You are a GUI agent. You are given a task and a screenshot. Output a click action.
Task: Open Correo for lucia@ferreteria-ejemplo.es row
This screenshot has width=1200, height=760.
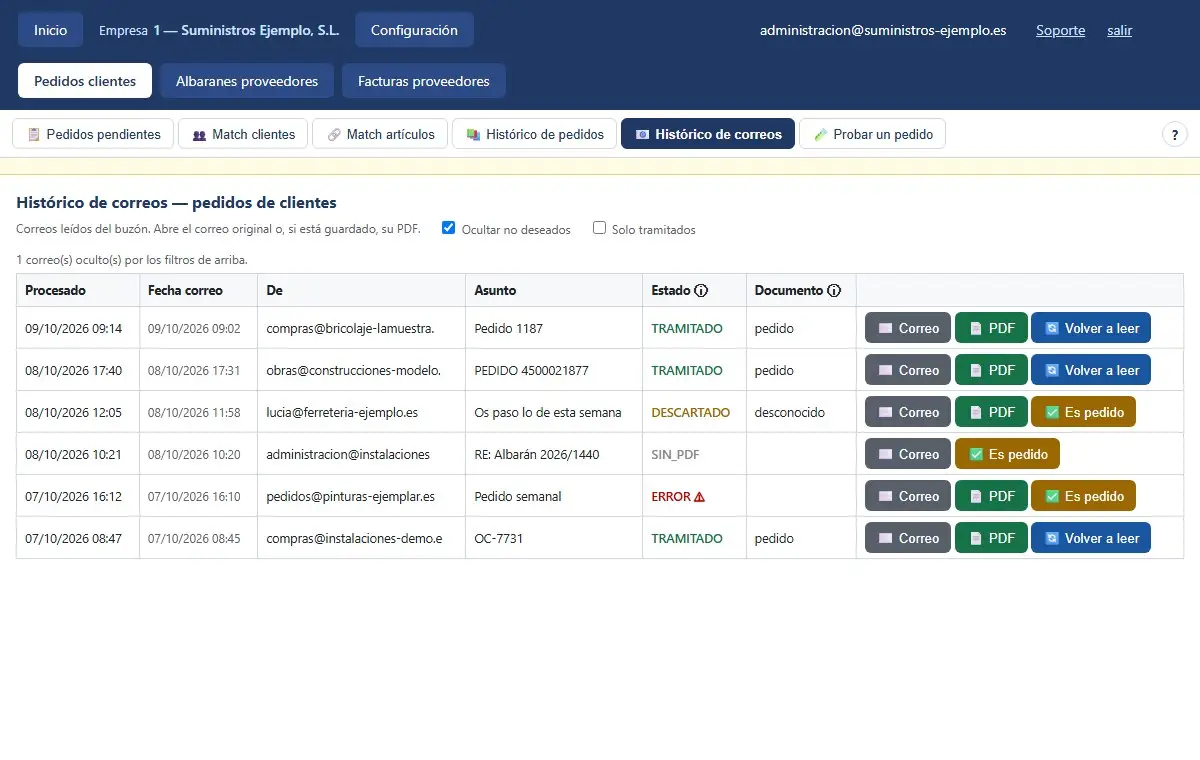[x=908, y=412]
